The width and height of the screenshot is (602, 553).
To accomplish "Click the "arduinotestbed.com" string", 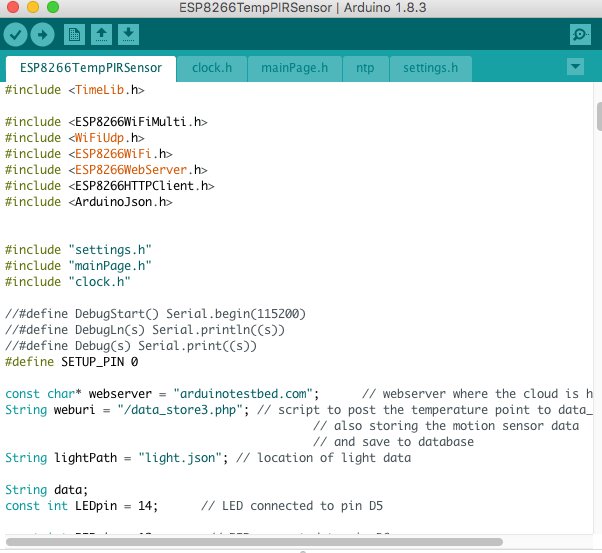I will click(243, 394).
